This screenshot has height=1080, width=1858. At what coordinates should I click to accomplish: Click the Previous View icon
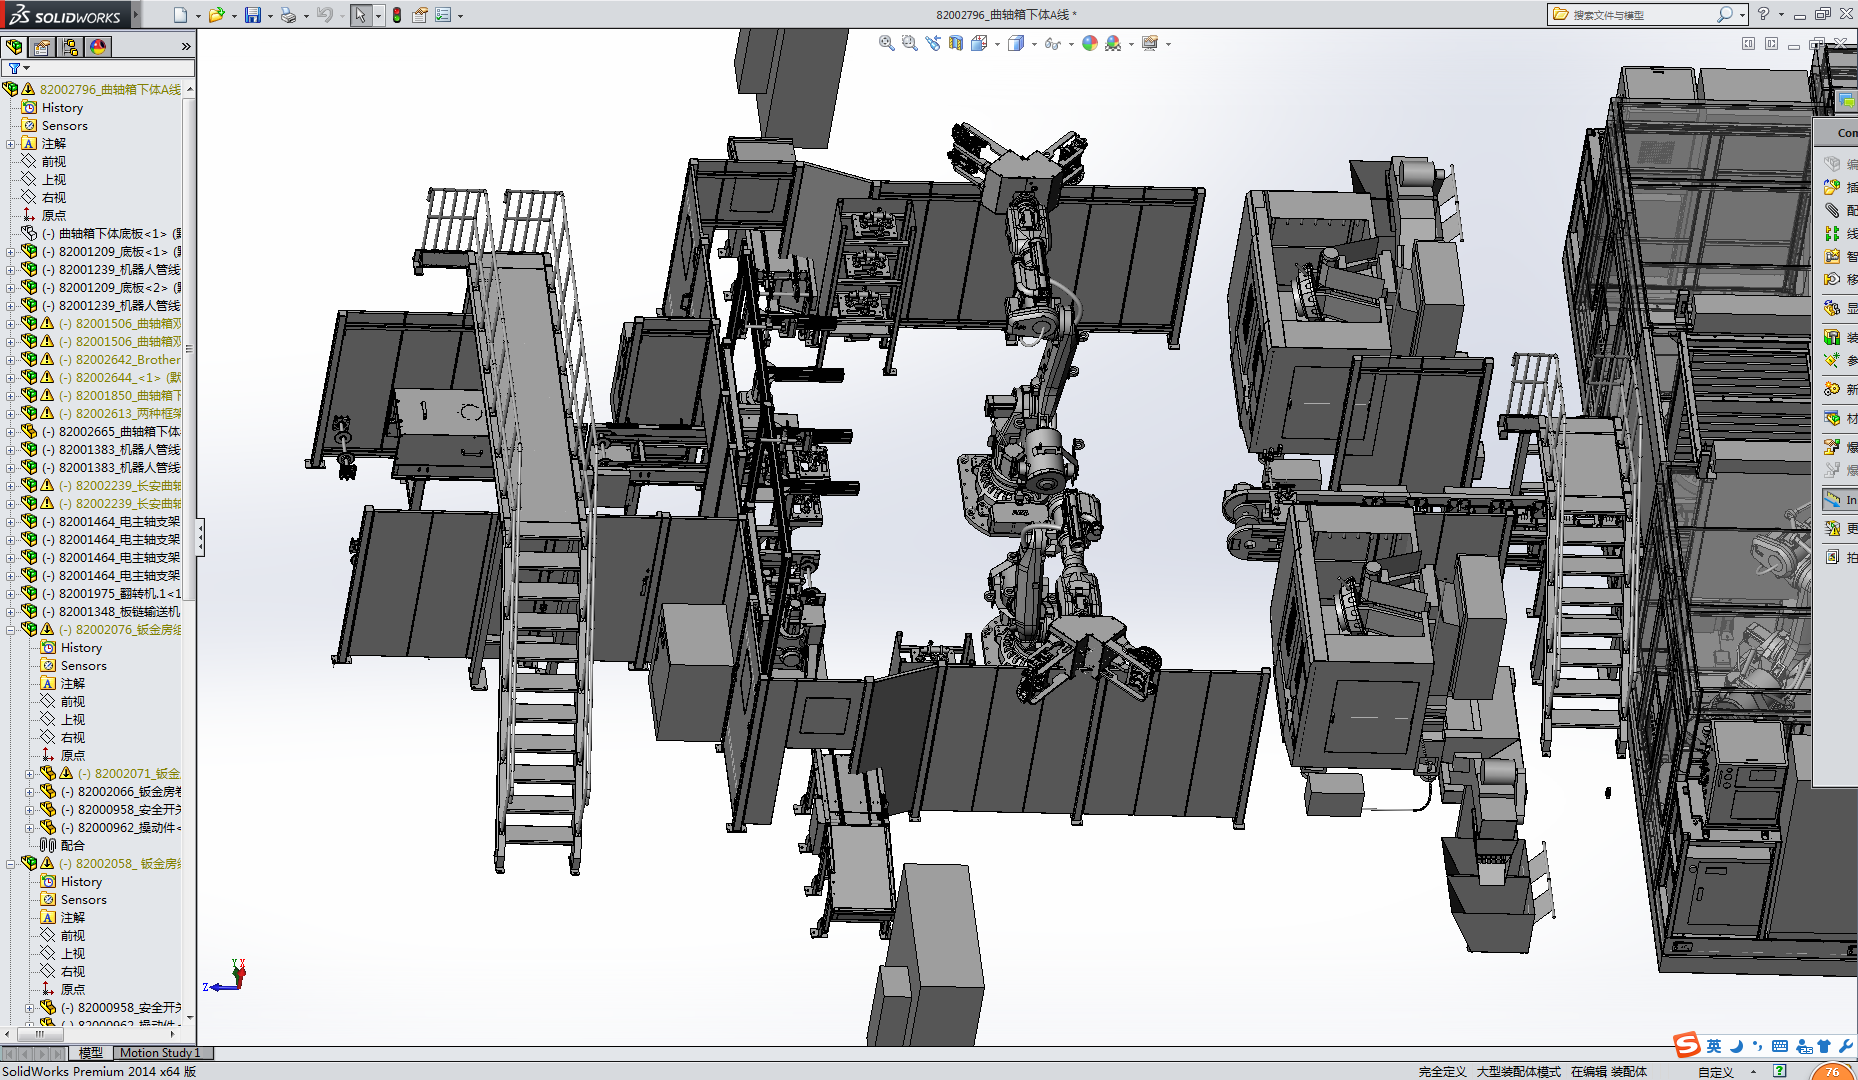pos(933,43)
